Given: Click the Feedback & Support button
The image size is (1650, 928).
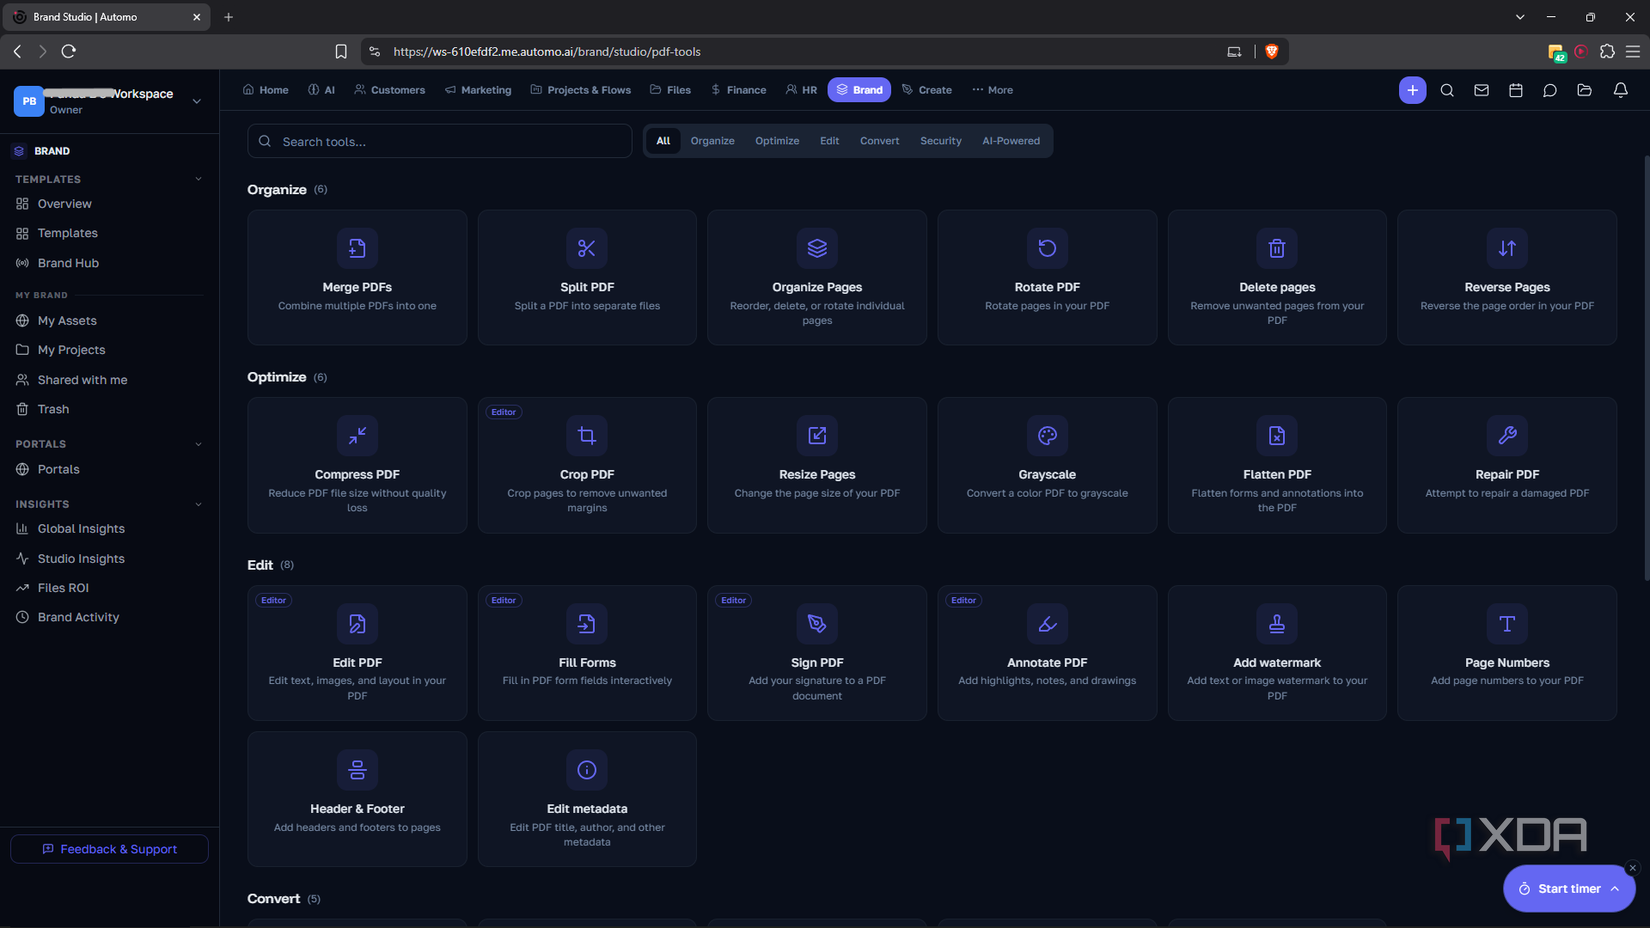Looking at the screenshot, I should 109,849.
